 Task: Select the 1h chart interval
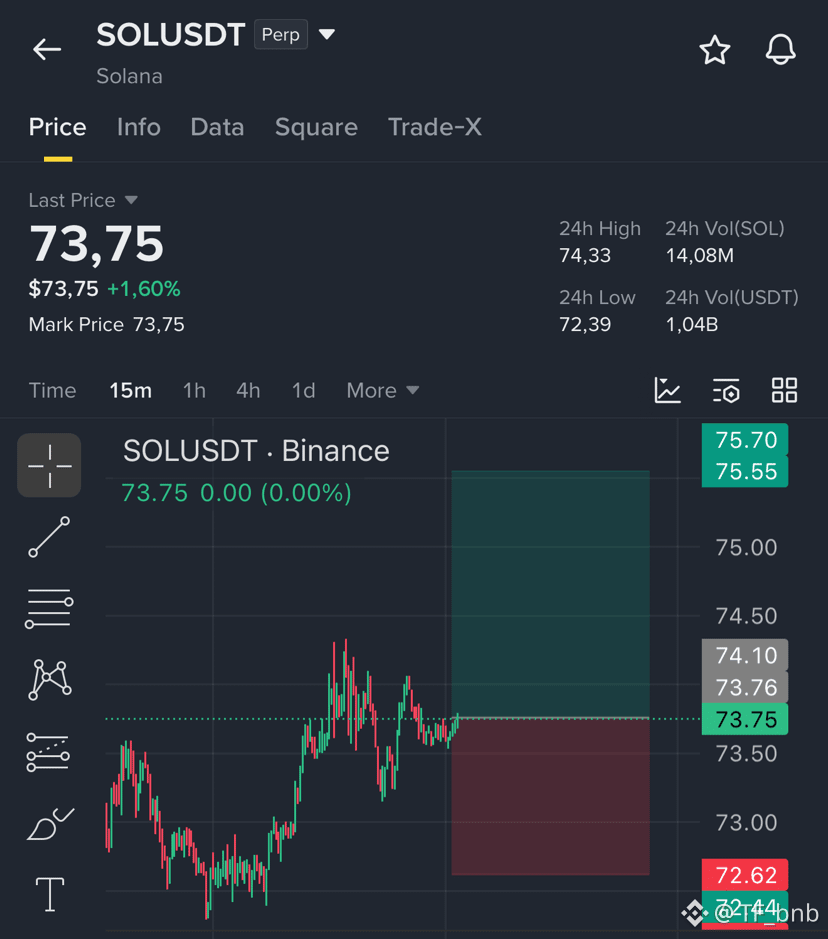click(194, 390)
